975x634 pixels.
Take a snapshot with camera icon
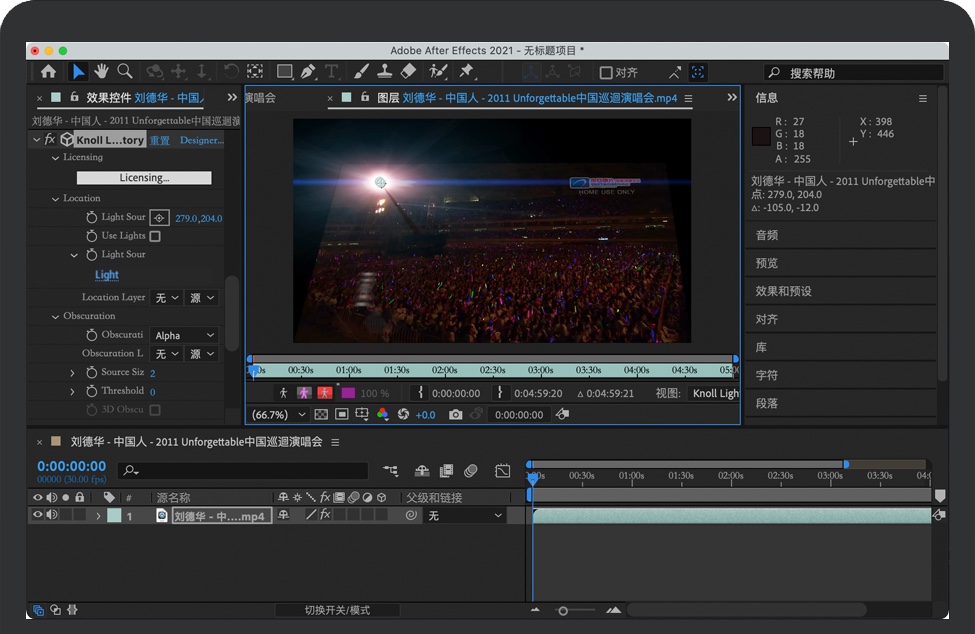(456, 414)
